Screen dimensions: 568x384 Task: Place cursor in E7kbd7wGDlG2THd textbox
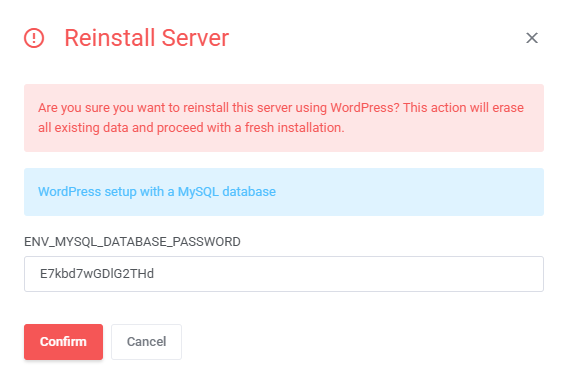[x=284, y=274]
